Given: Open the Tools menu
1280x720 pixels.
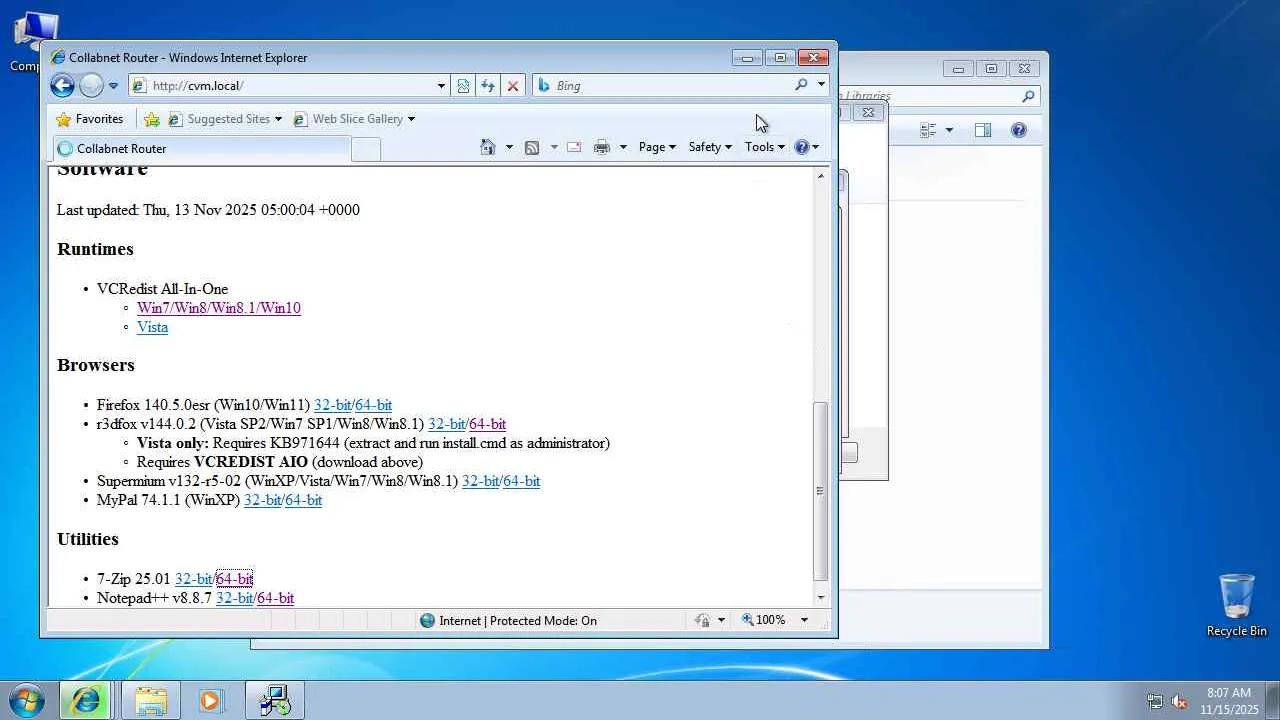Looking at the screenshot, I should click(765, 147).
